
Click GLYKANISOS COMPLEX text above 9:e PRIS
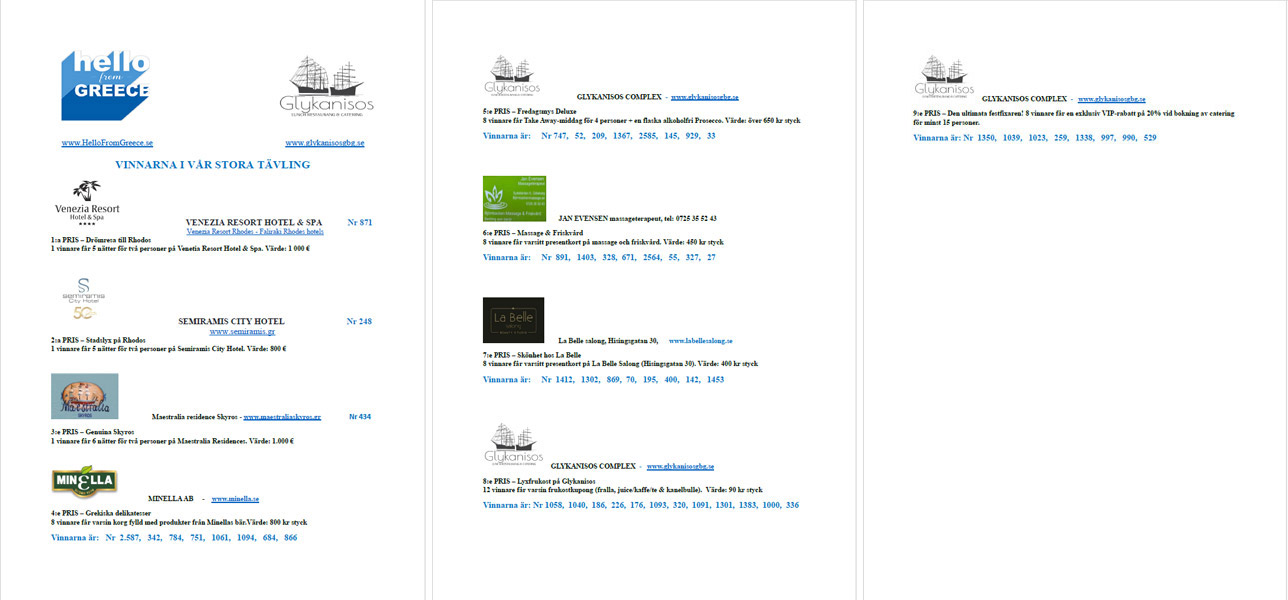(1026, 99)
